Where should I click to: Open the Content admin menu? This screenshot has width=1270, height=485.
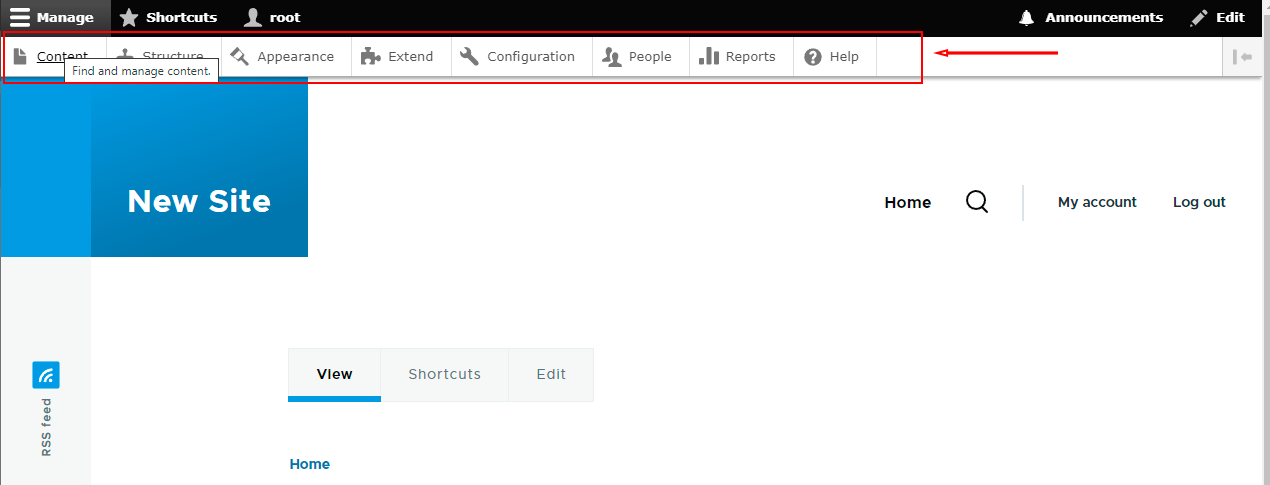pos(61,56)
